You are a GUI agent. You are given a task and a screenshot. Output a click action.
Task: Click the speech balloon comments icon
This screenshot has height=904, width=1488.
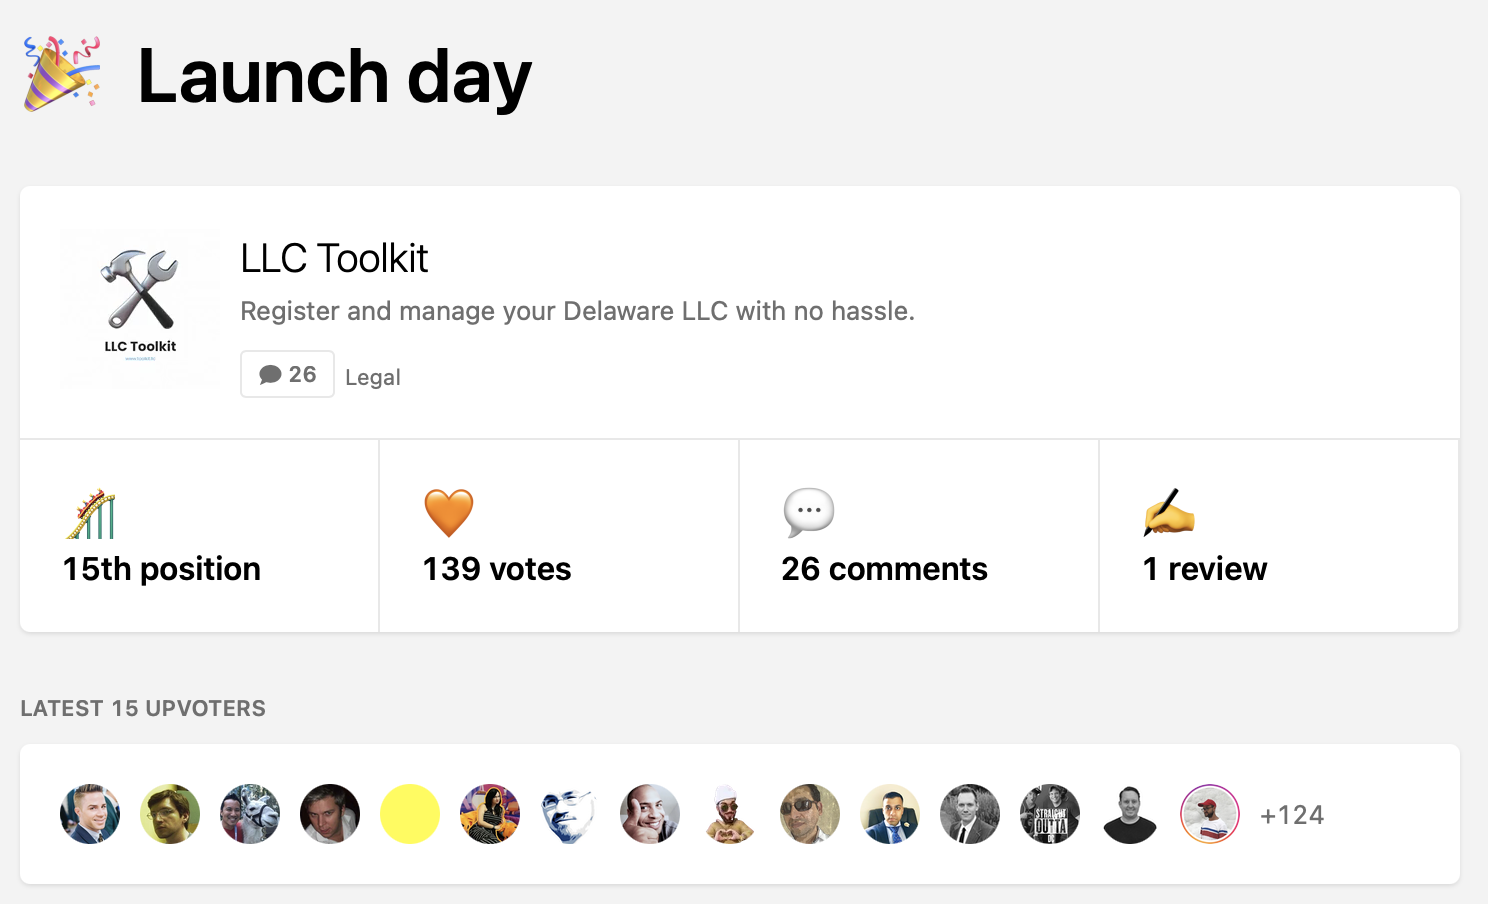pos(809,513)
